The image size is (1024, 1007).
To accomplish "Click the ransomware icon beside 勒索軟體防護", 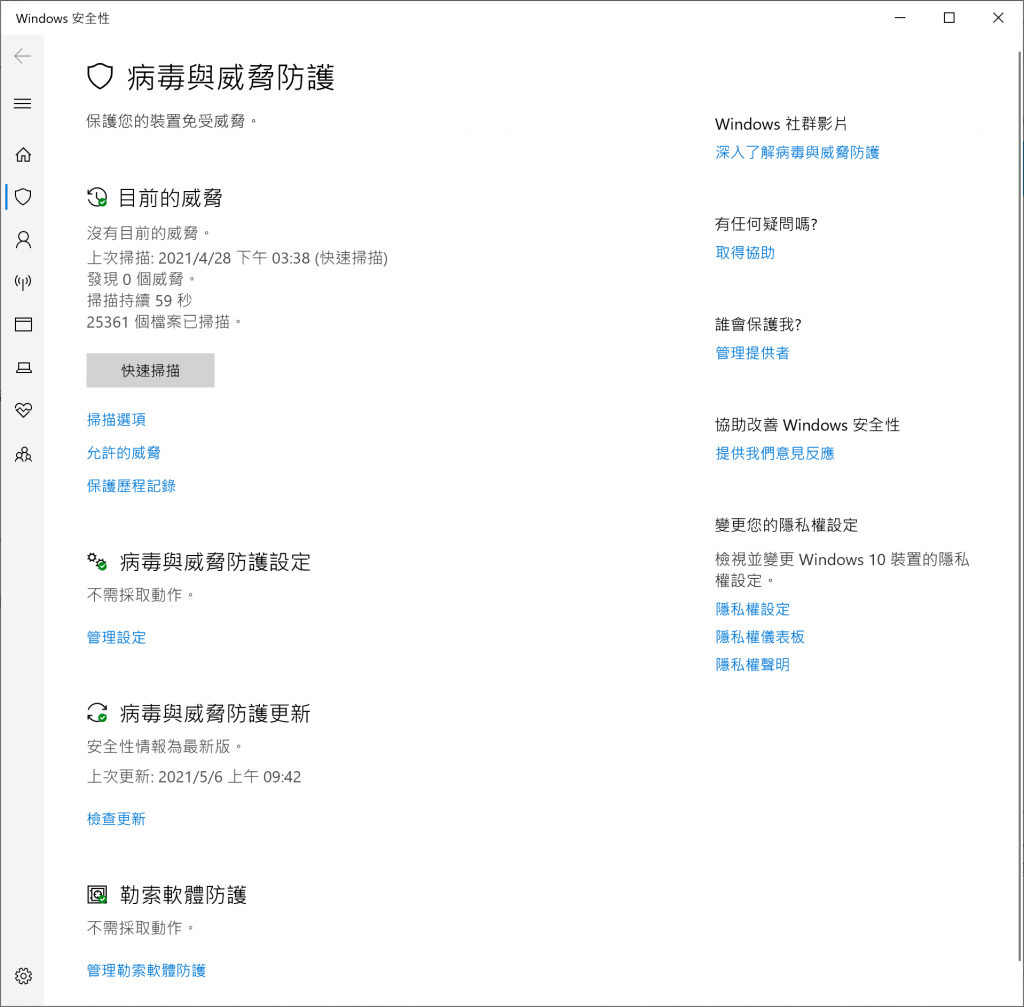I will (x=97, y=894).
